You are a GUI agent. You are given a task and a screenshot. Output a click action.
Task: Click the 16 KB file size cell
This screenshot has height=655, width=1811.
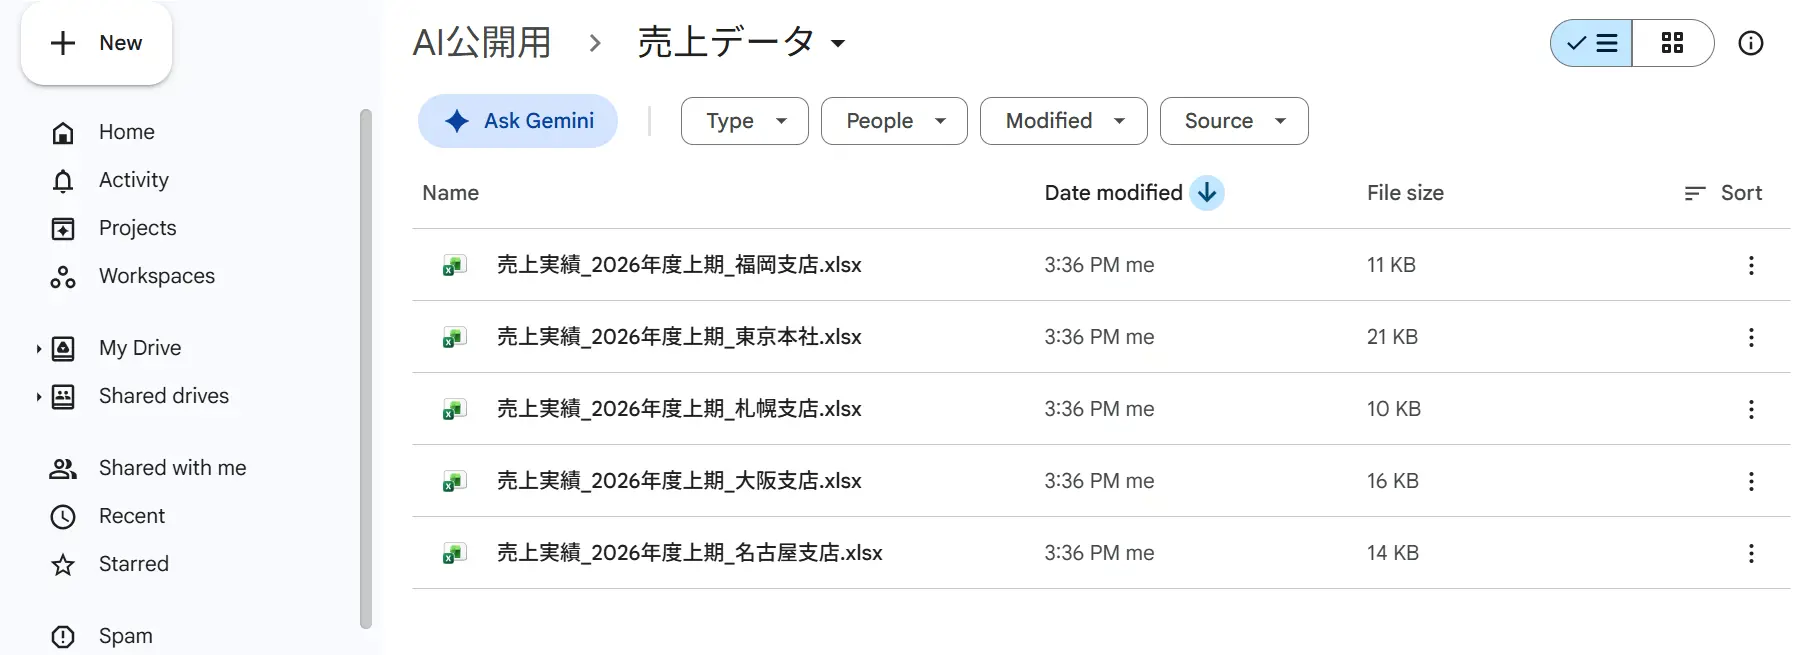1393,481
